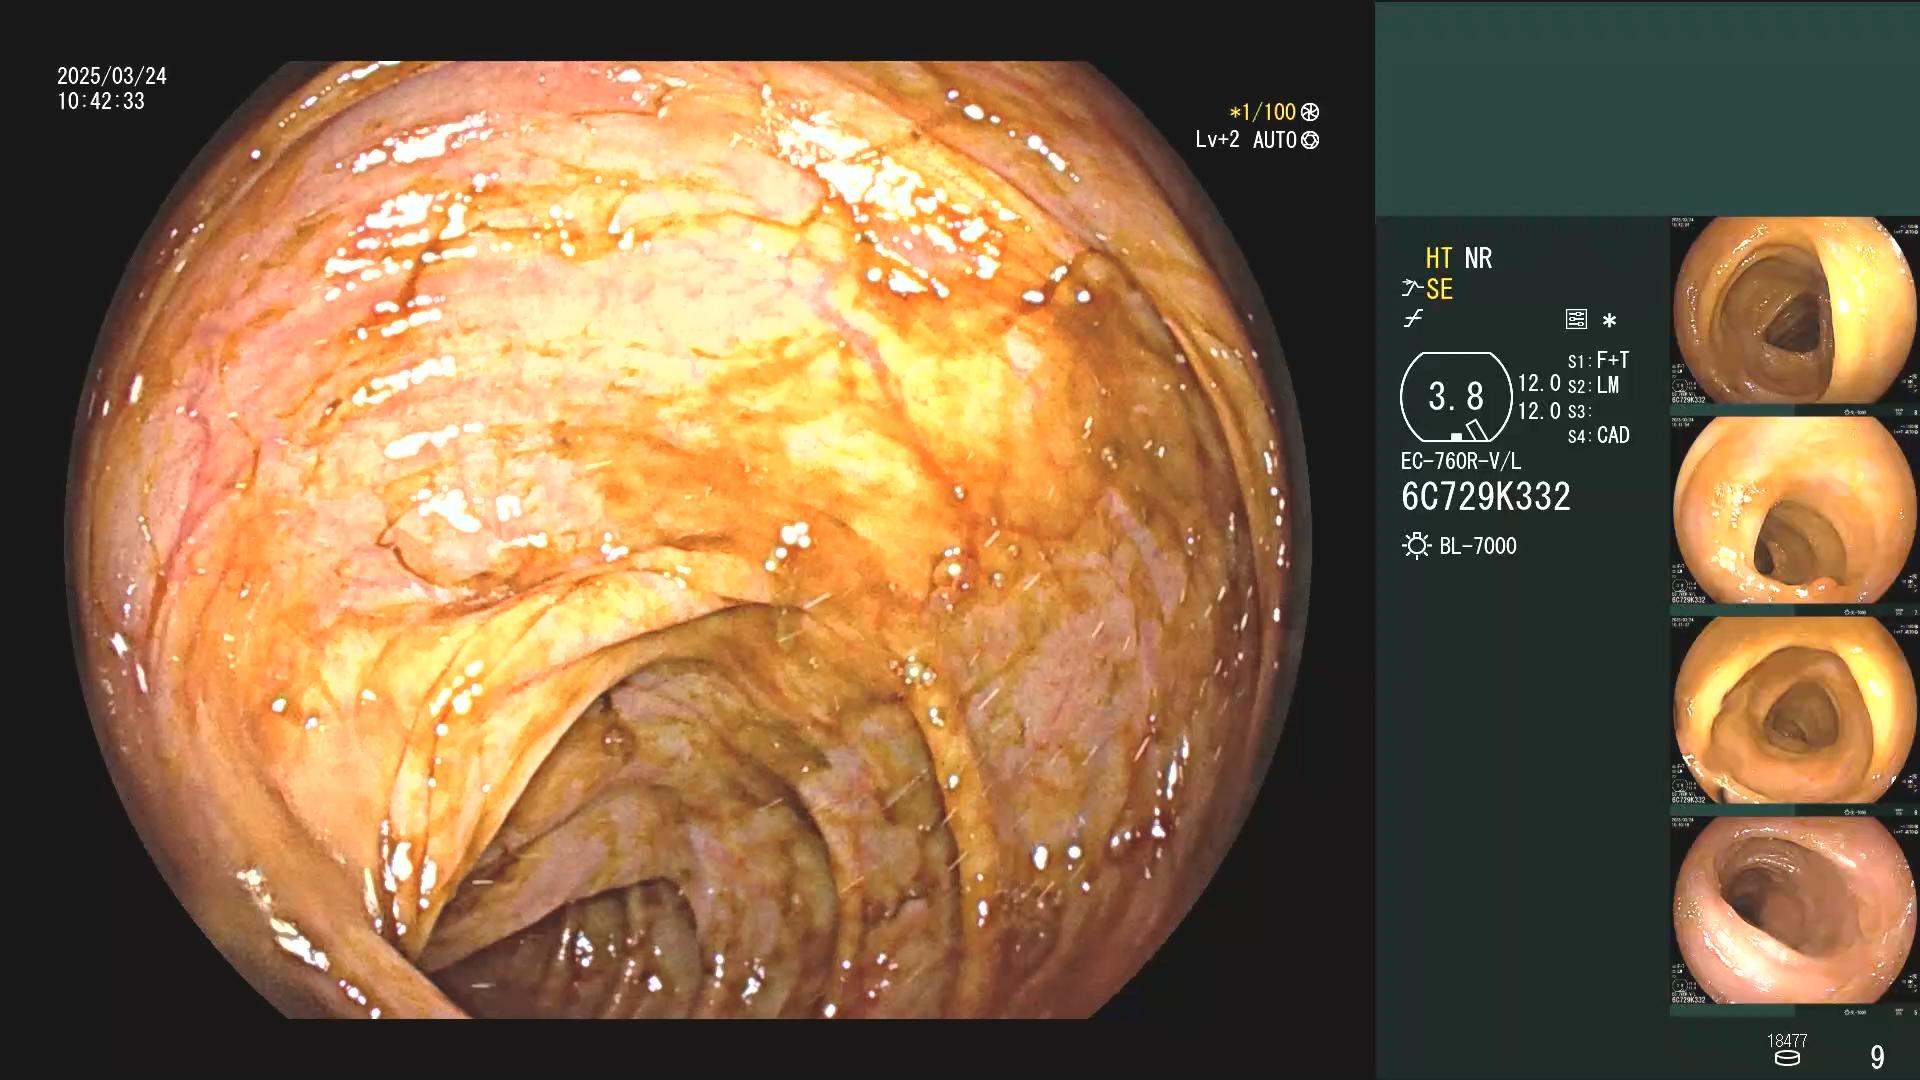Click the time 10:42:33

click(x=101, y=101)
